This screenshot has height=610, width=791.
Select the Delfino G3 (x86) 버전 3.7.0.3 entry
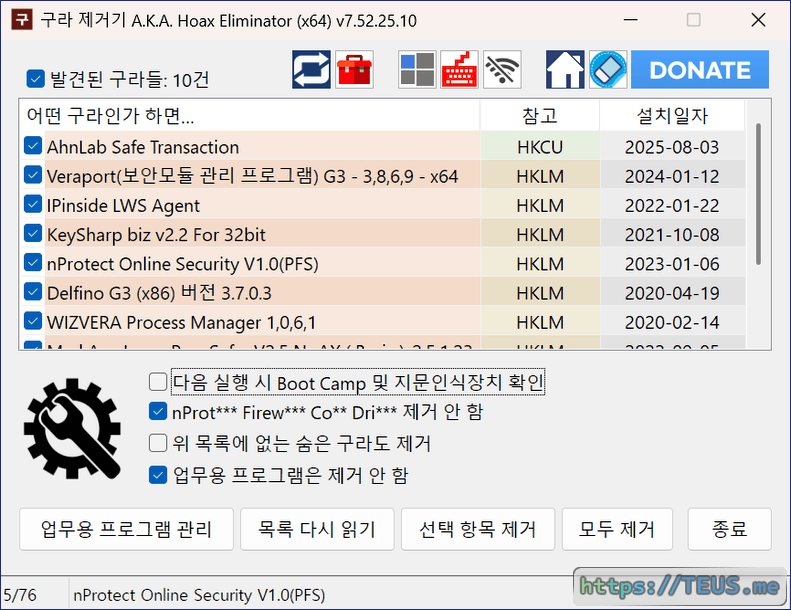pos(159,293)
